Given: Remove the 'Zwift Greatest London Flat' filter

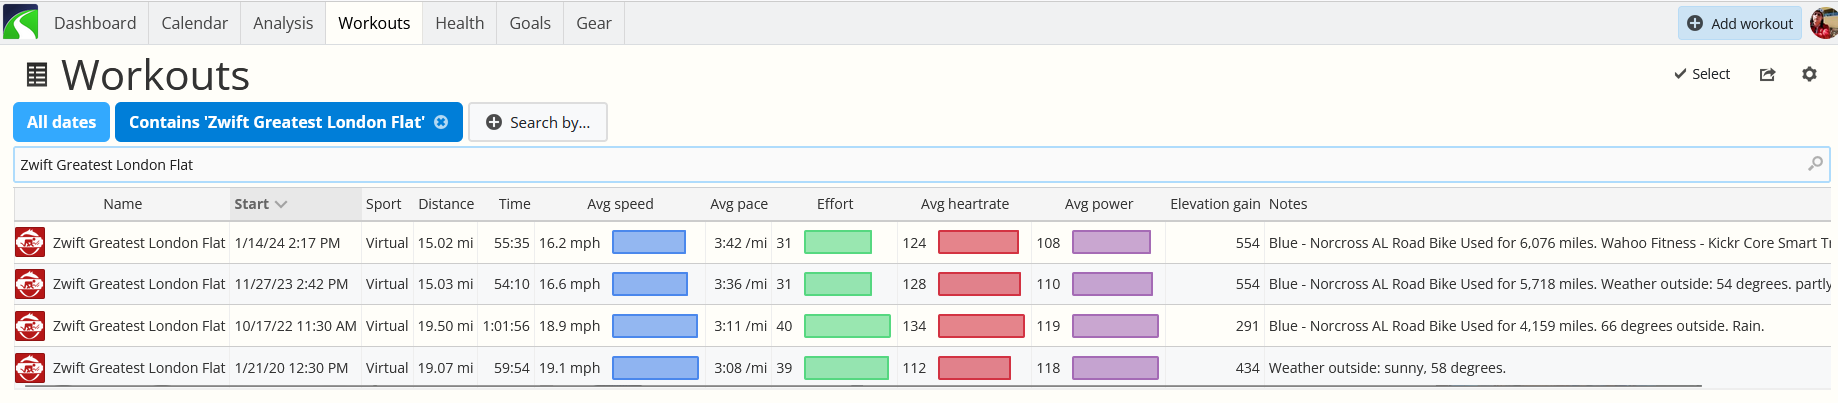Looking at the screenshot, I should point(441,122).
